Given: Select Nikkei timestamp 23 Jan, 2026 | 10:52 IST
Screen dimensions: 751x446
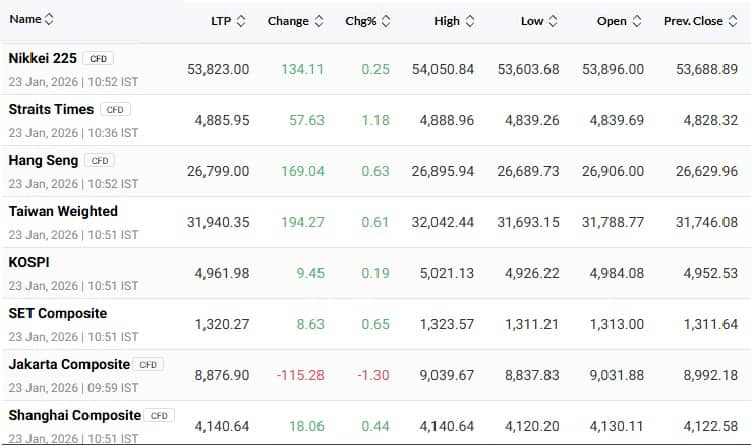Looking at the screenshot, I should click(73, 82).
